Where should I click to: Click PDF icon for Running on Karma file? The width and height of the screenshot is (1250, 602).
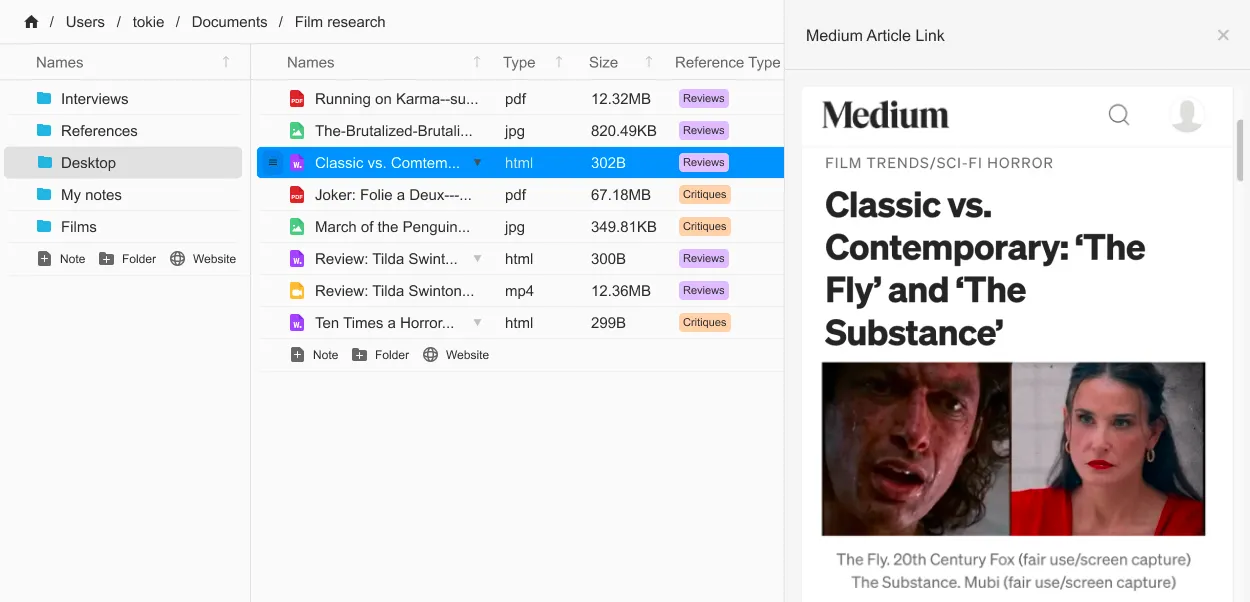pos(297,99)
